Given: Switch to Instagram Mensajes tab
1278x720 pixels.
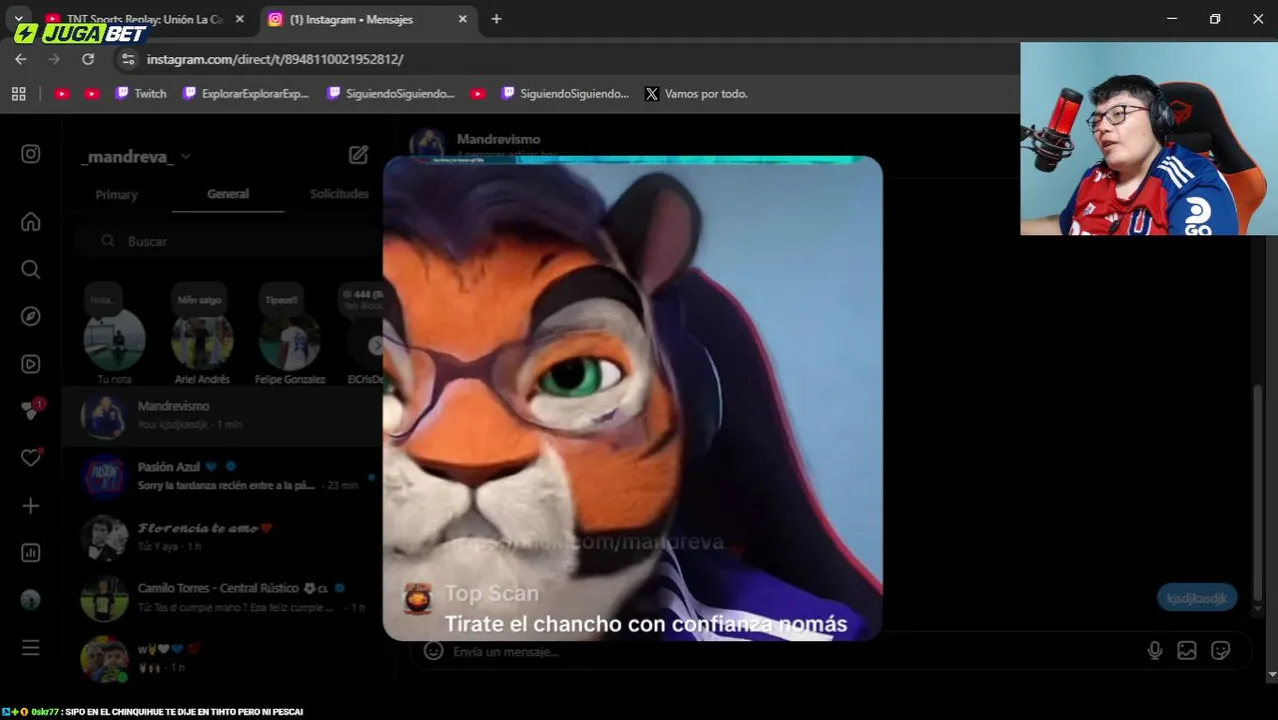Looking at the screenshot, I should pos(369,19).
